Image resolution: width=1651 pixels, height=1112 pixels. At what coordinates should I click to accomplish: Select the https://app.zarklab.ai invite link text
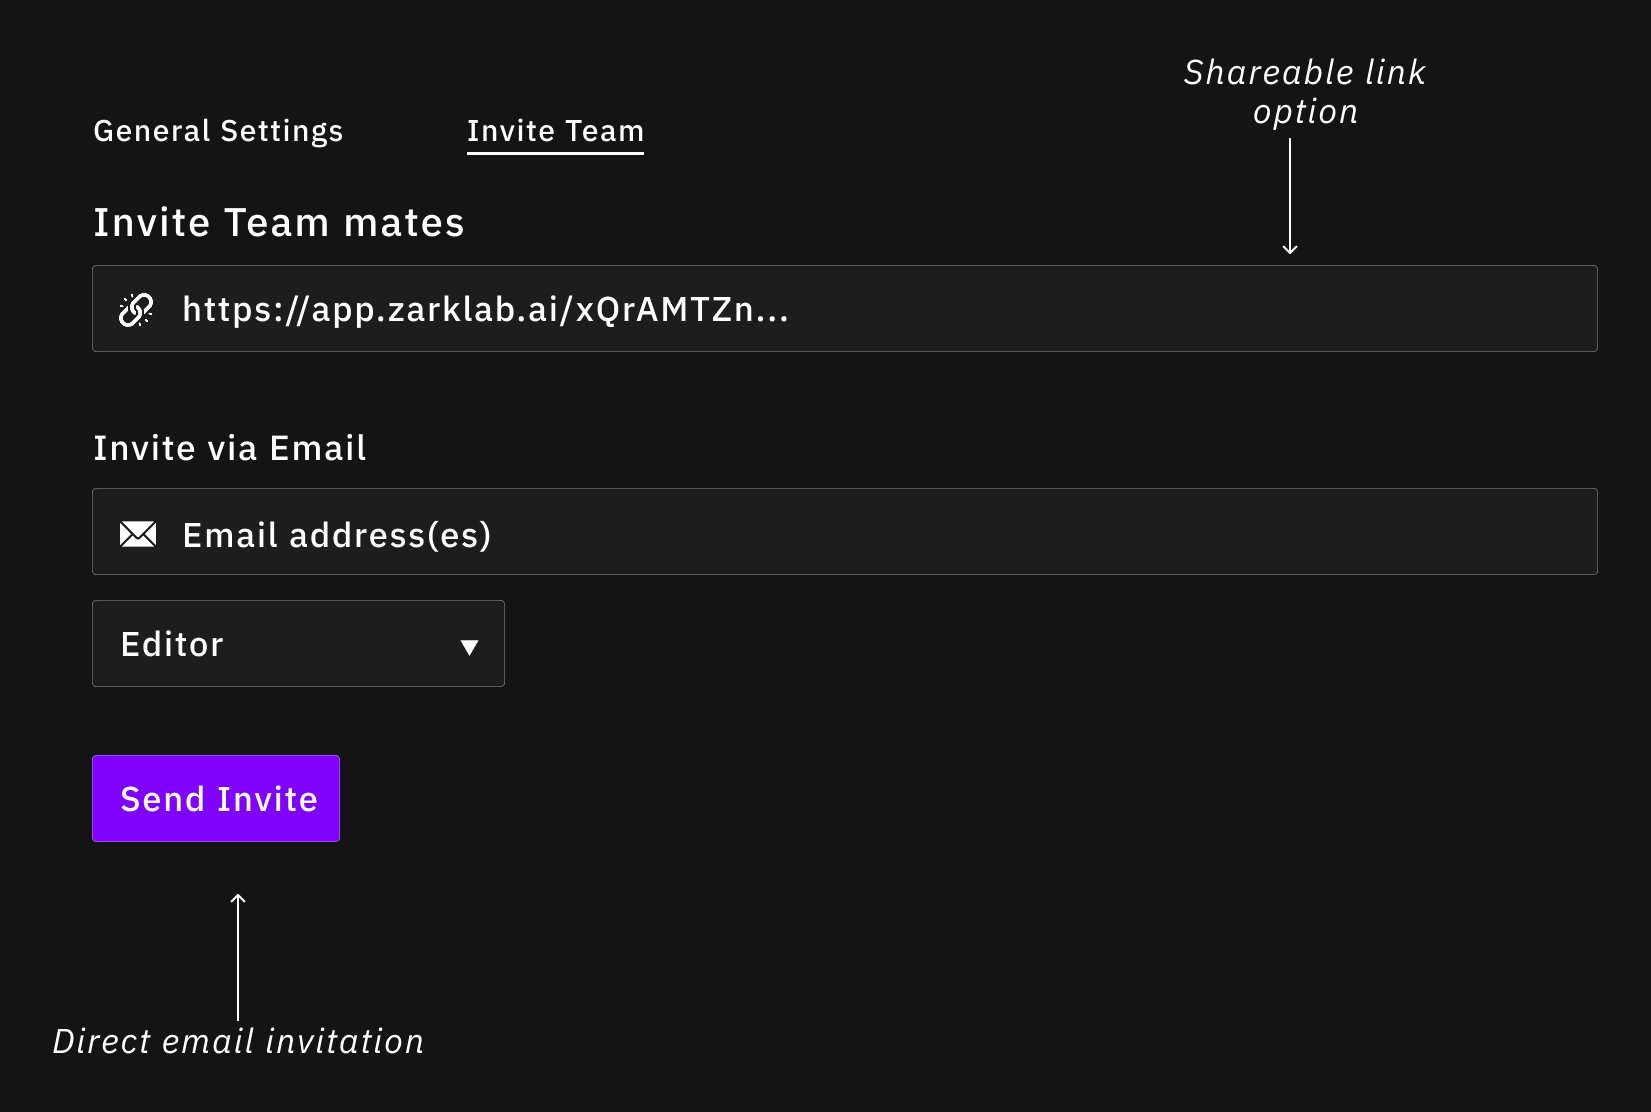(485, 309)
